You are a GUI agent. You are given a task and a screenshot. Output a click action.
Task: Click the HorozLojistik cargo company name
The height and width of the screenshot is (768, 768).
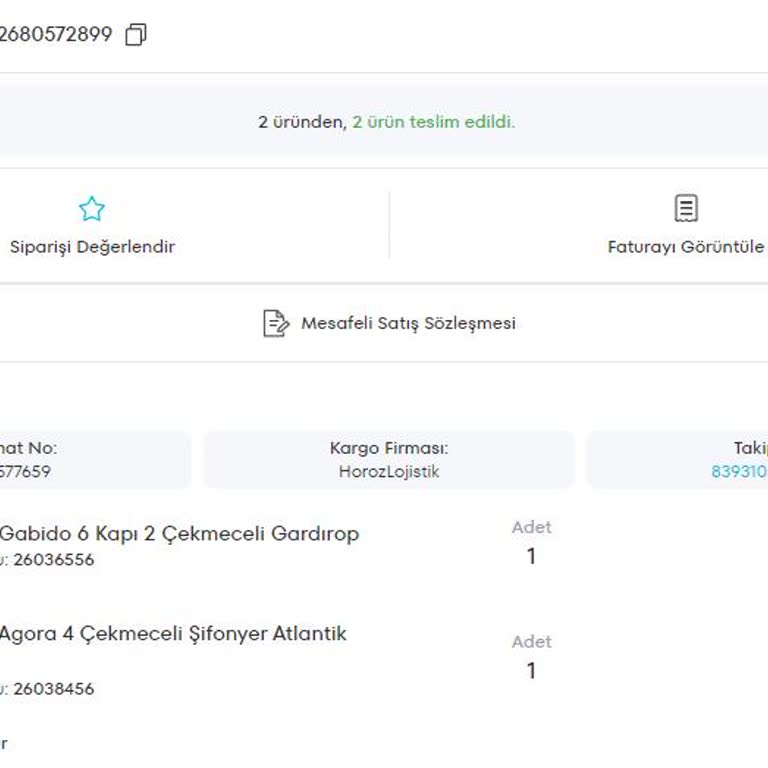[x=389, y=472]
